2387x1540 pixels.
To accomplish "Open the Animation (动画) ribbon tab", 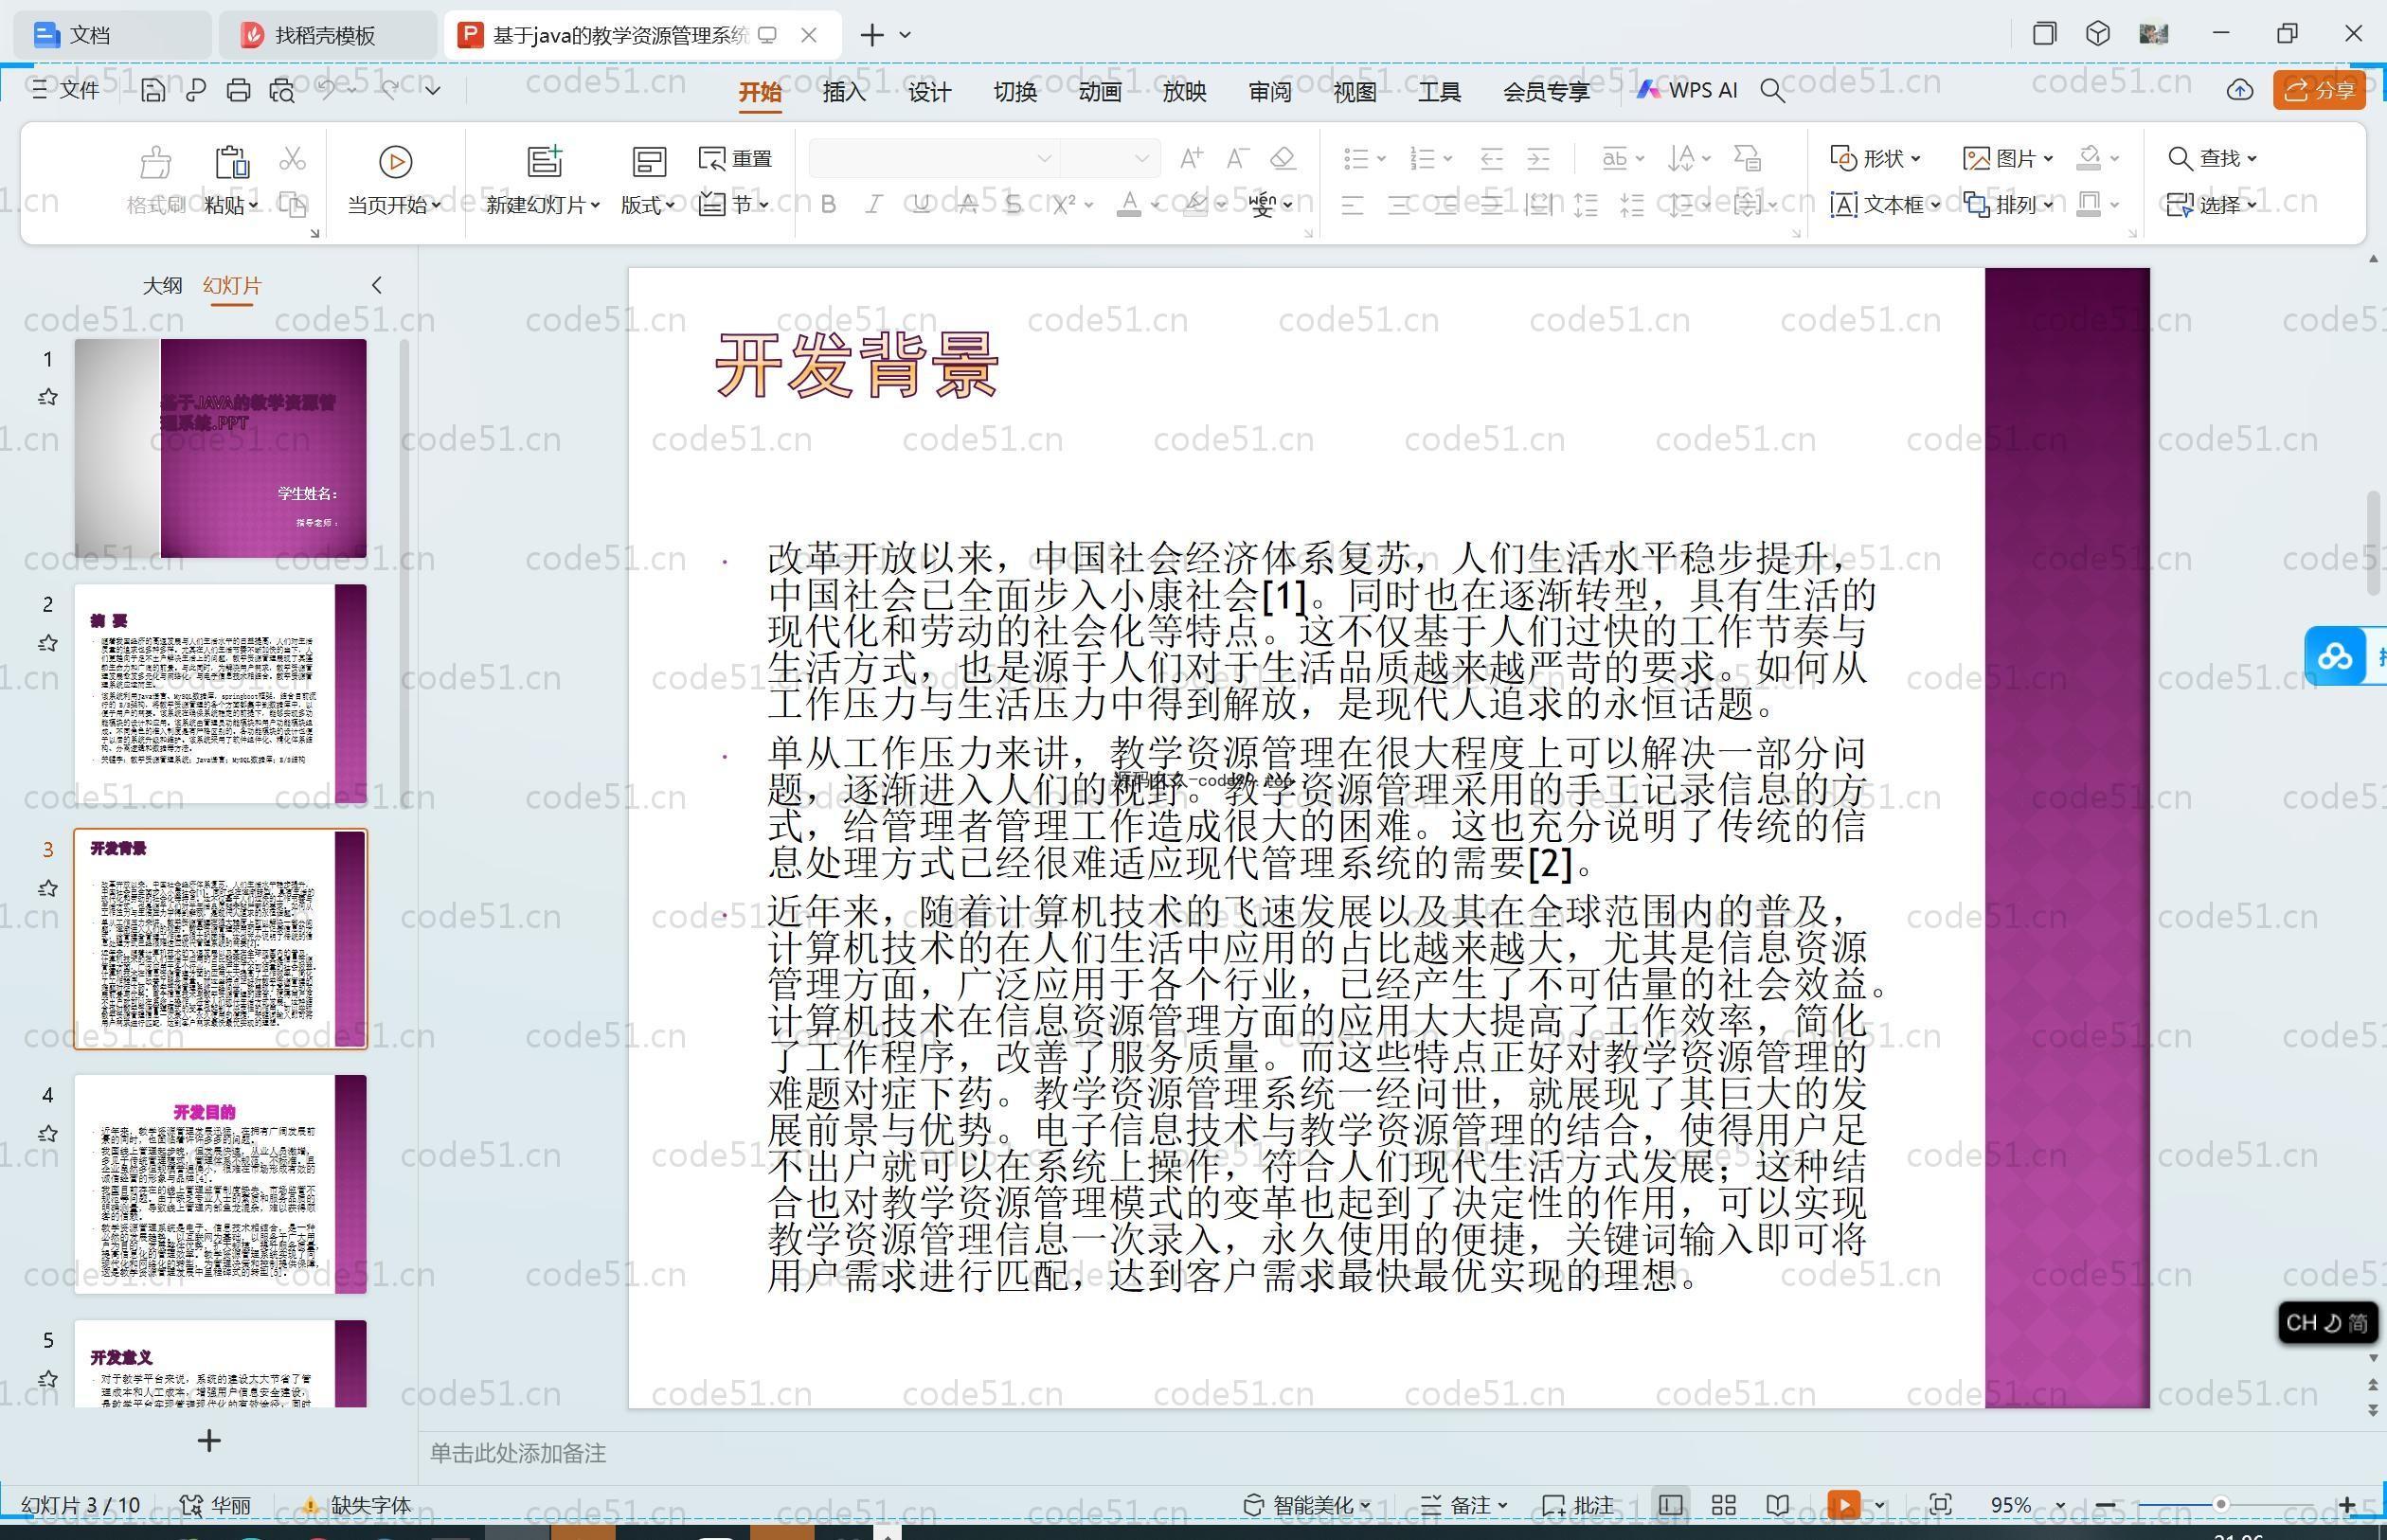I will pyautogui.click(x=1100, y=92).
